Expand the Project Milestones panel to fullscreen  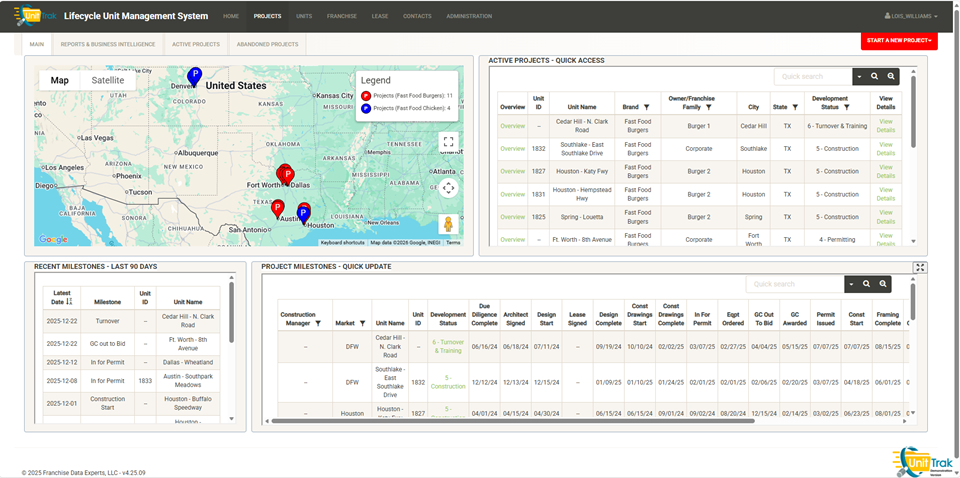click(x=919, y=267)
